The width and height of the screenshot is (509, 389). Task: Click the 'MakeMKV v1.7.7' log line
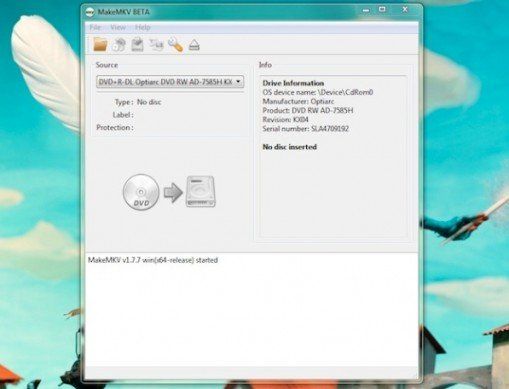(153, 260)
